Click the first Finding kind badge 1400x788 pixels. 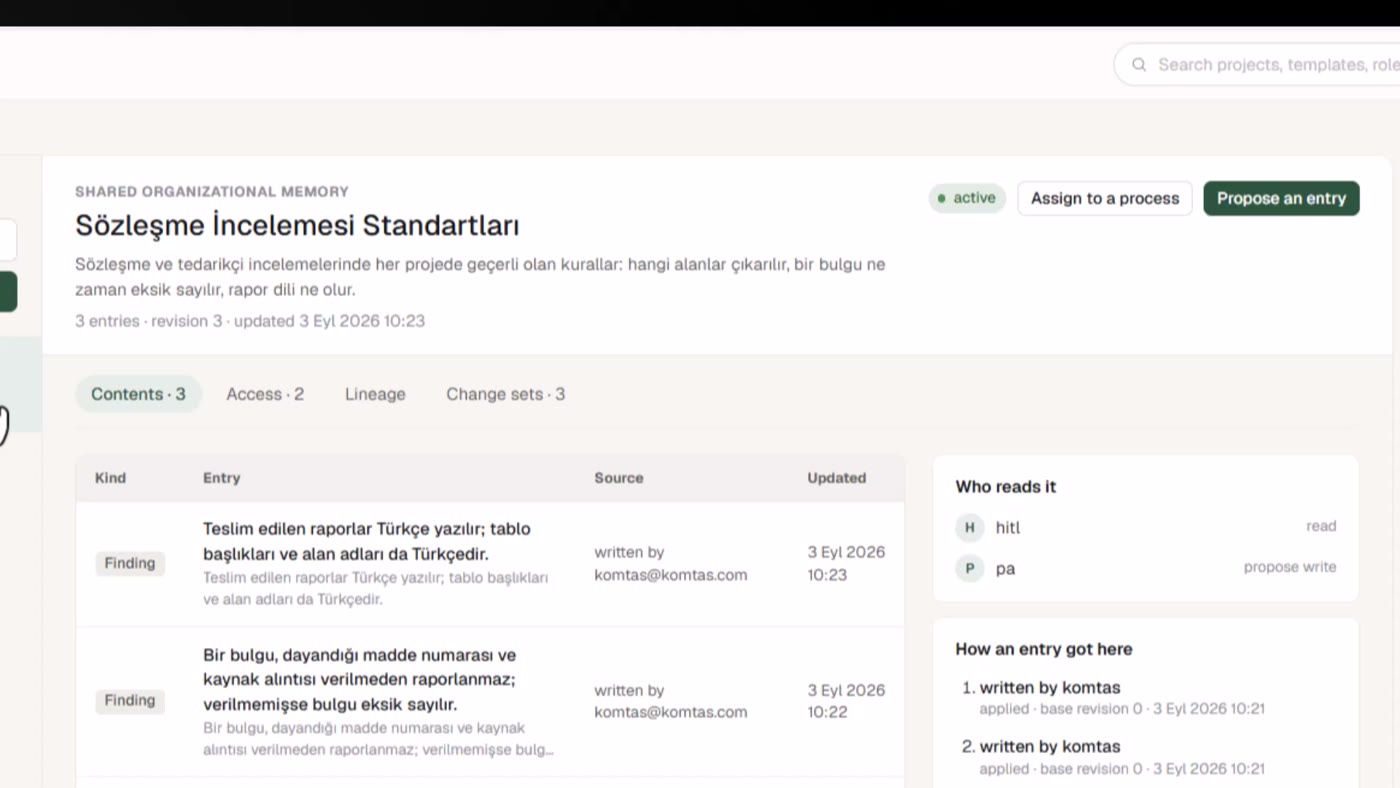pyautogui.click(x=130, y=563)
